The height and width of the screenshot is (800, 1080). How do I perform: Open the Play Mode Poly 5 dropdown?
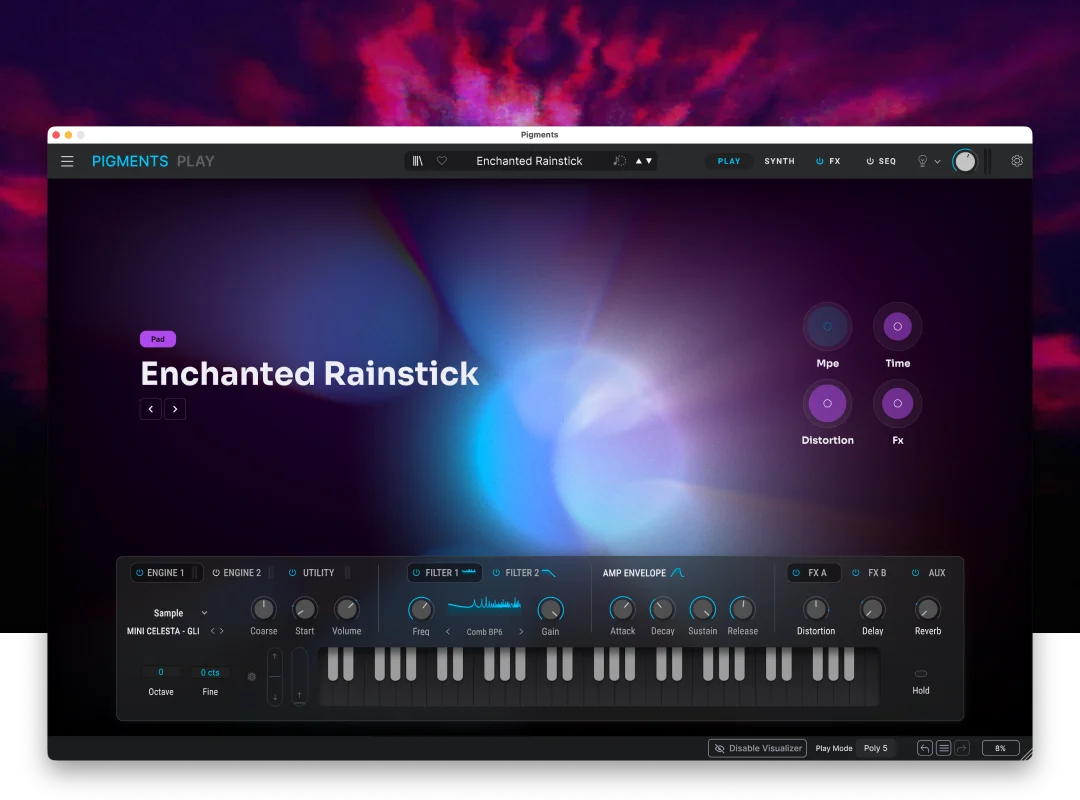pos(875,748)
